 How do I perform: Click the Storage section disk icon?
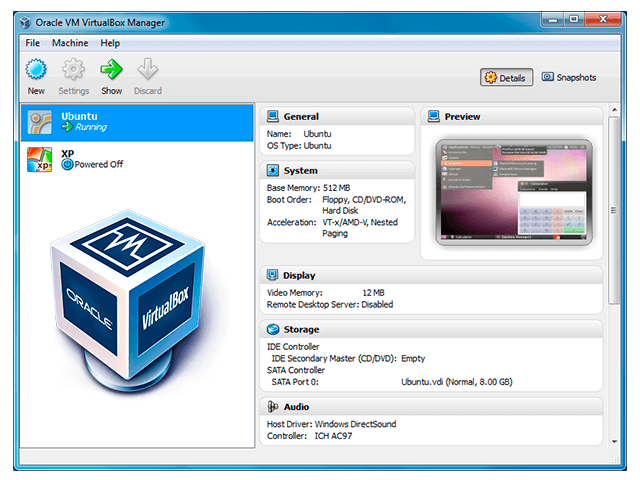coord(273,329)
